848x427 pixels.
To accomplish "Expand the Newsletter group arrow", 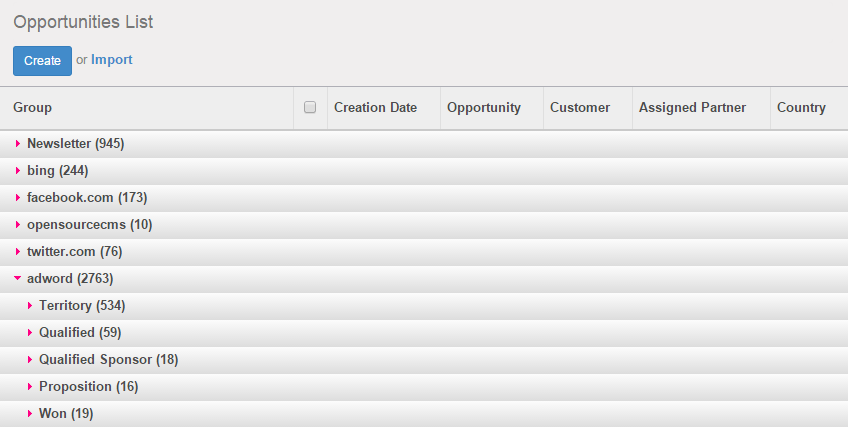I will coord(18,144).
